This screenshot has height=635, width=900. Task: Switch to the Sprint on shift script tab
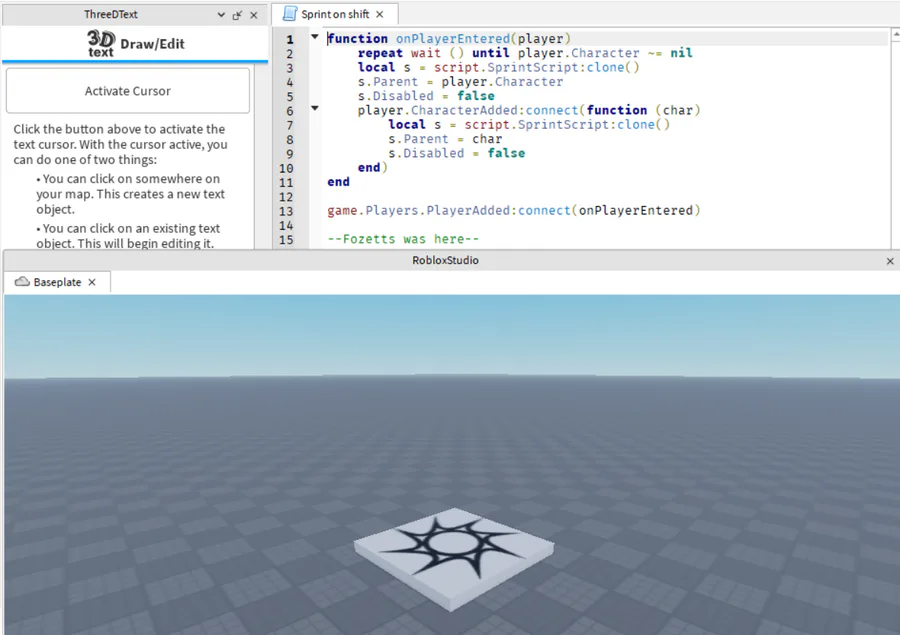pyautogui.click(x=335, y=14)
